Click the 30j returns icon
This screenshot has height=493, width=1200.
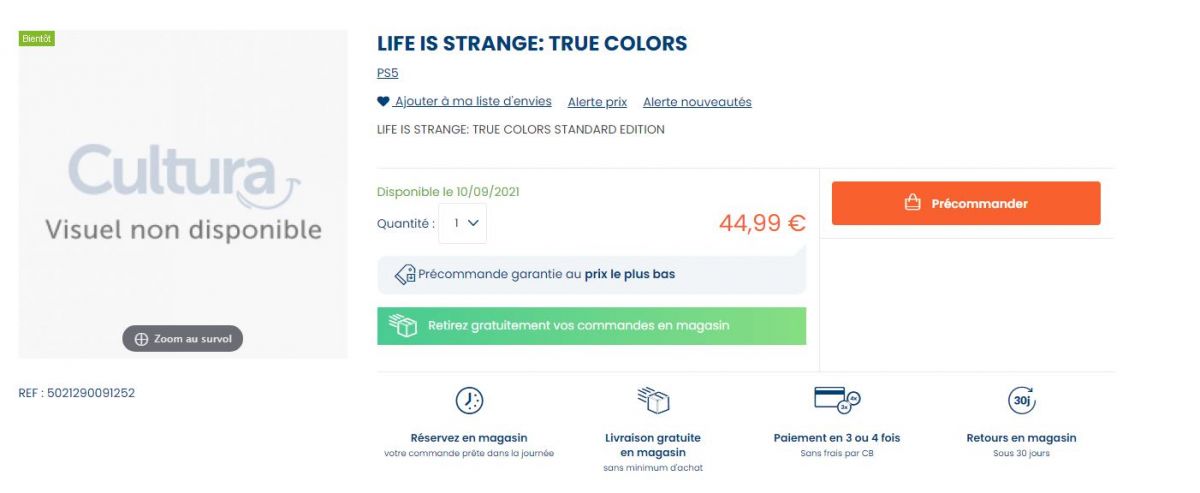point(1021,401)
